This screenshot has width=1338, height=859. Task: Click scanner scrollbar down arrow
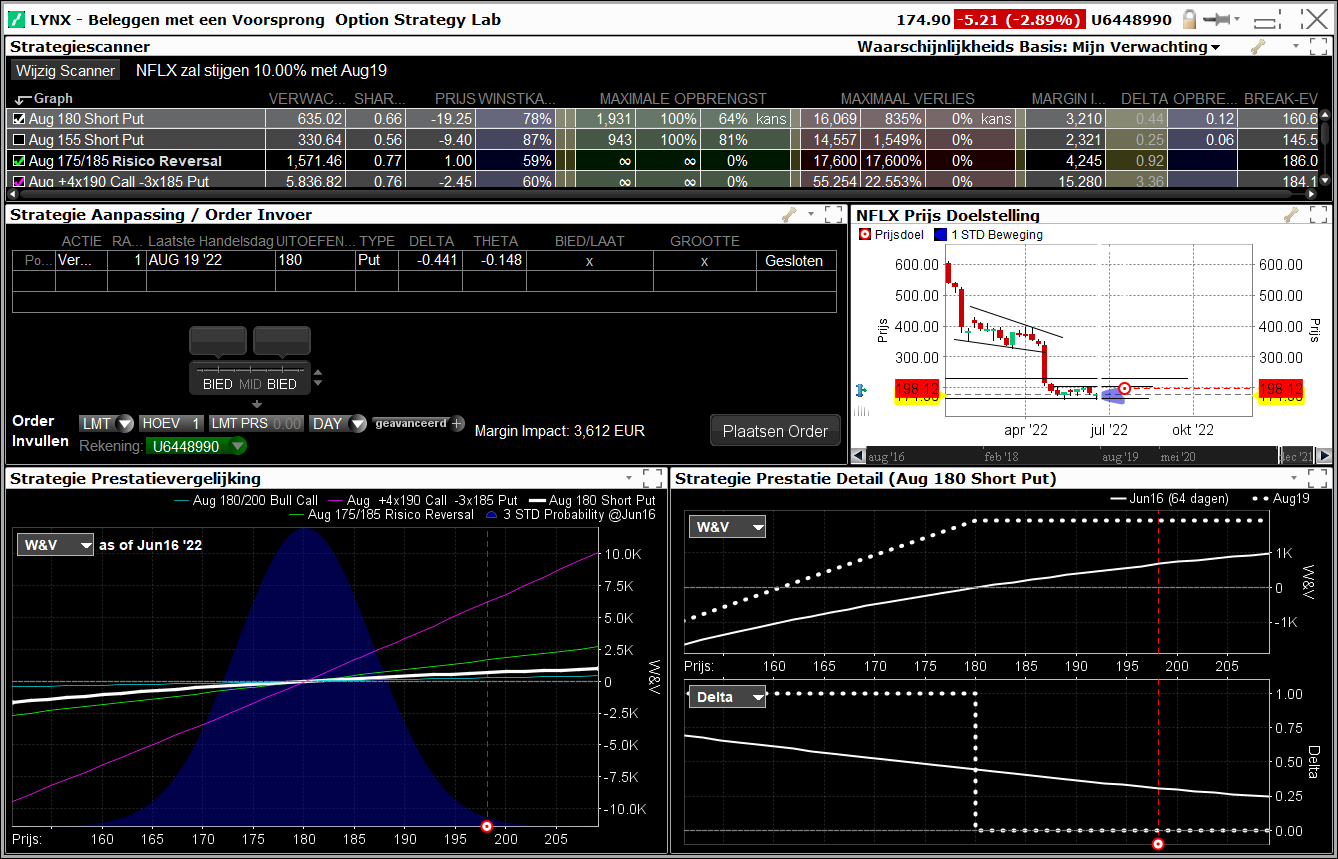point(1325,181)
